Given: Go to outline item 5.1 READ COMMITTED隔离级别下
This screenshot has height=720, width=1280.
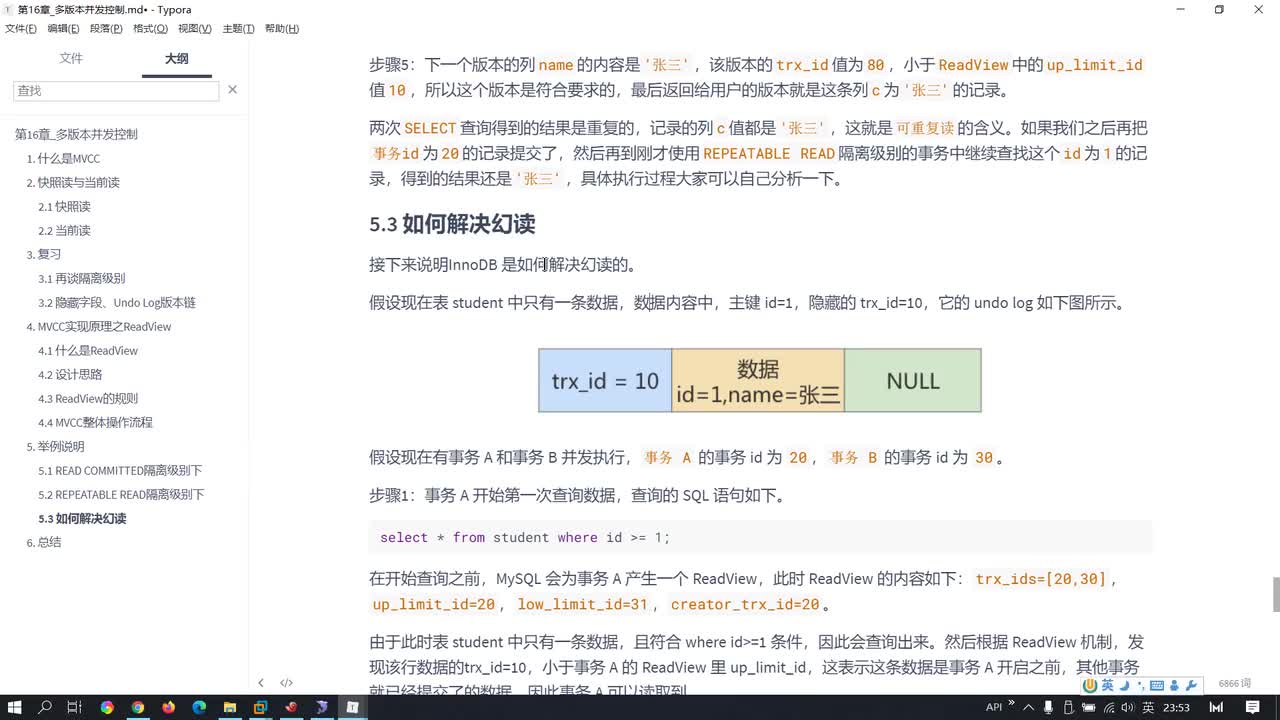Looking at the screenshot, I should click(120, 470).
